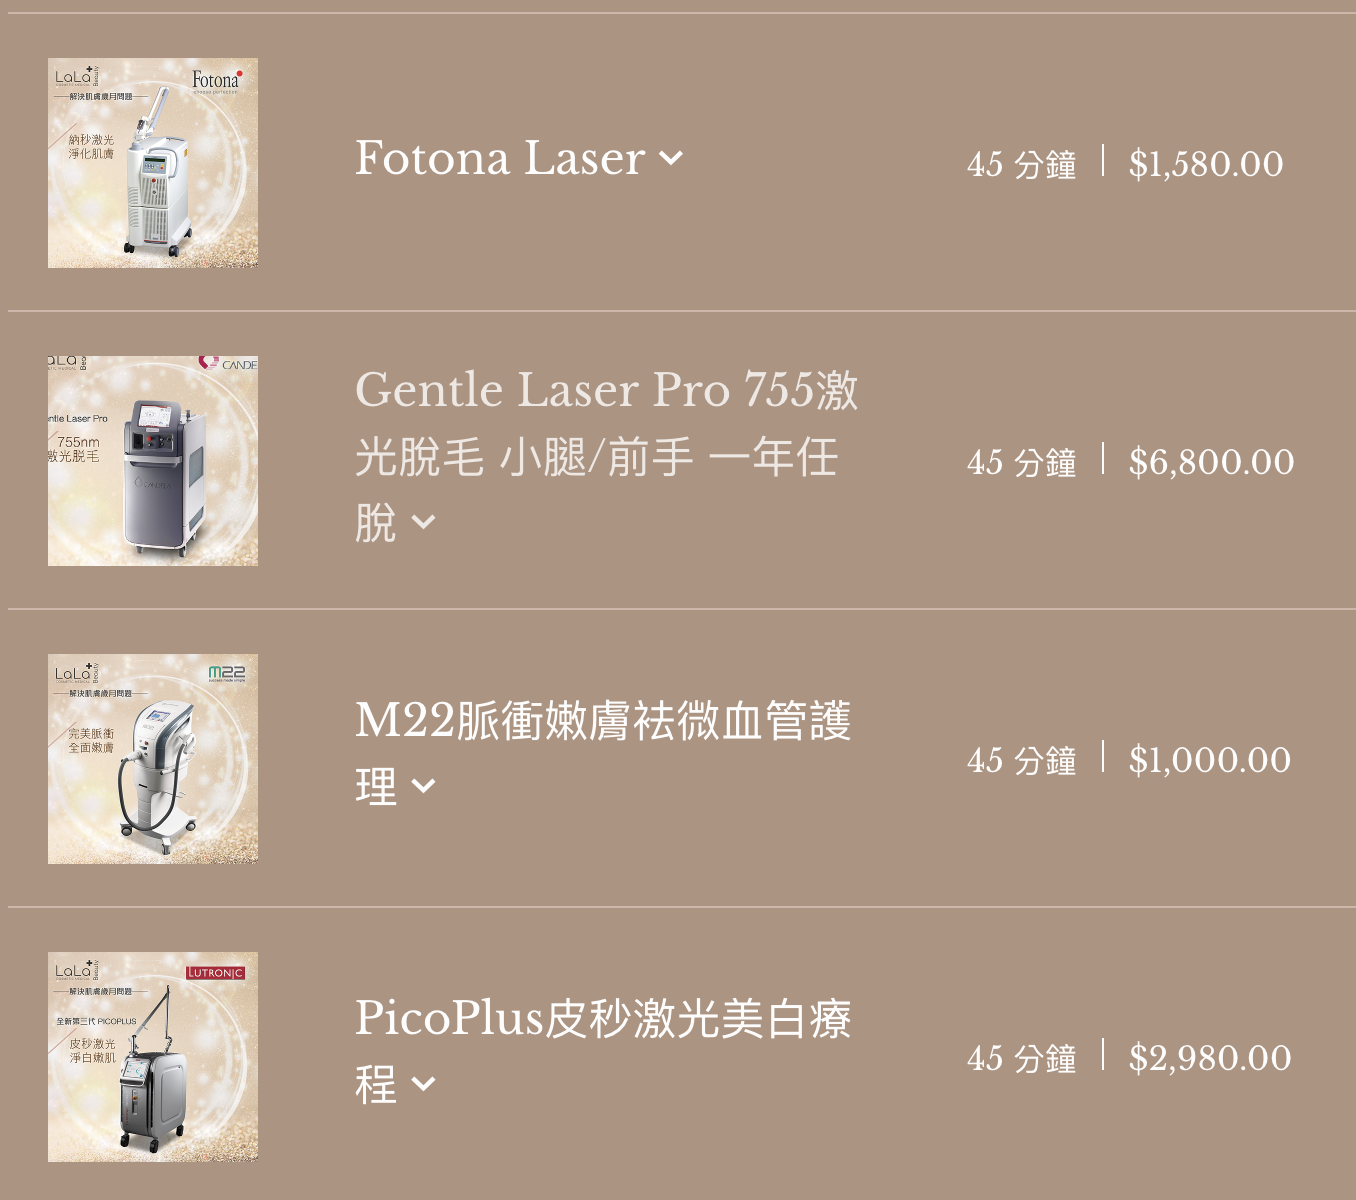Select the M22脈衝嫩膚祛微血管護理 title
Screen dimensions: 1356x1200
click(x=603, y=754)
